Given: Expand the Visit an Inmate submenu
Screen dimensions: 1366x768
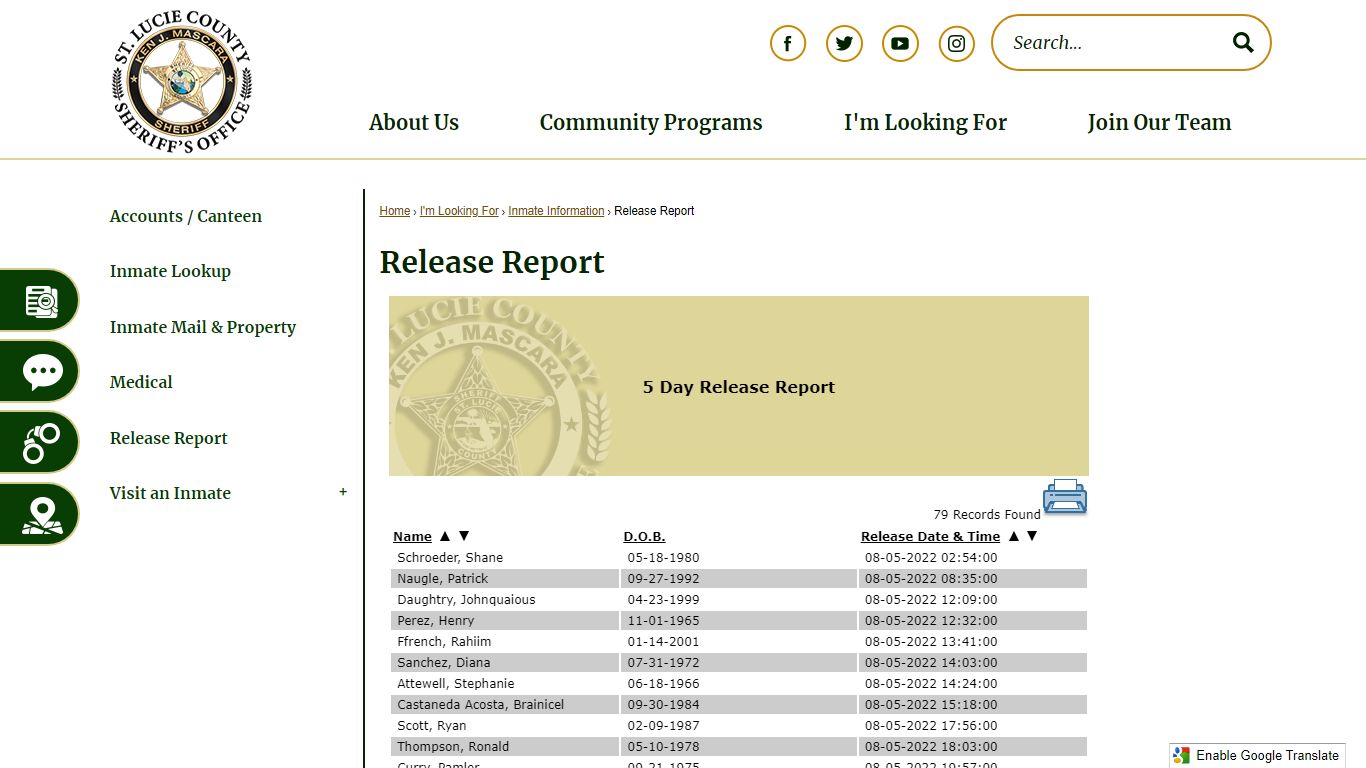Looking at the screenshot, I should [x=343, y=492].
